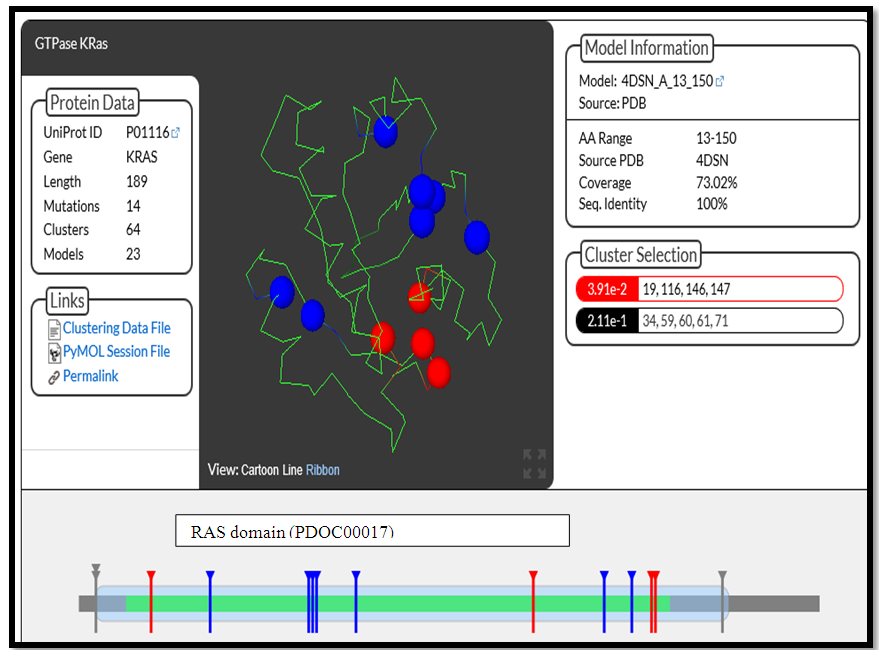
Task: Expand the 3D viewer to fullscreen
Action: click(534, 464)
